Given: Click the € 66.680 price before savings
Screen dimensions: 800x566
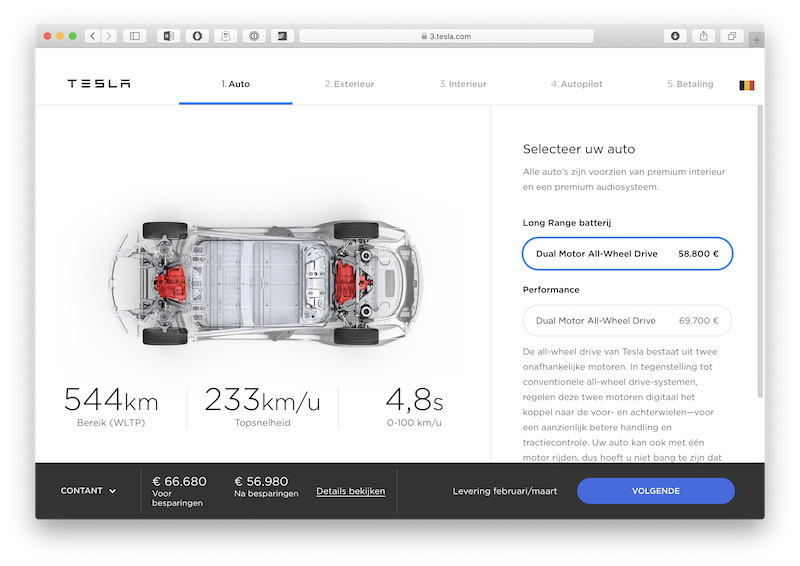Looking at the screenshot, I should point(179,481).
